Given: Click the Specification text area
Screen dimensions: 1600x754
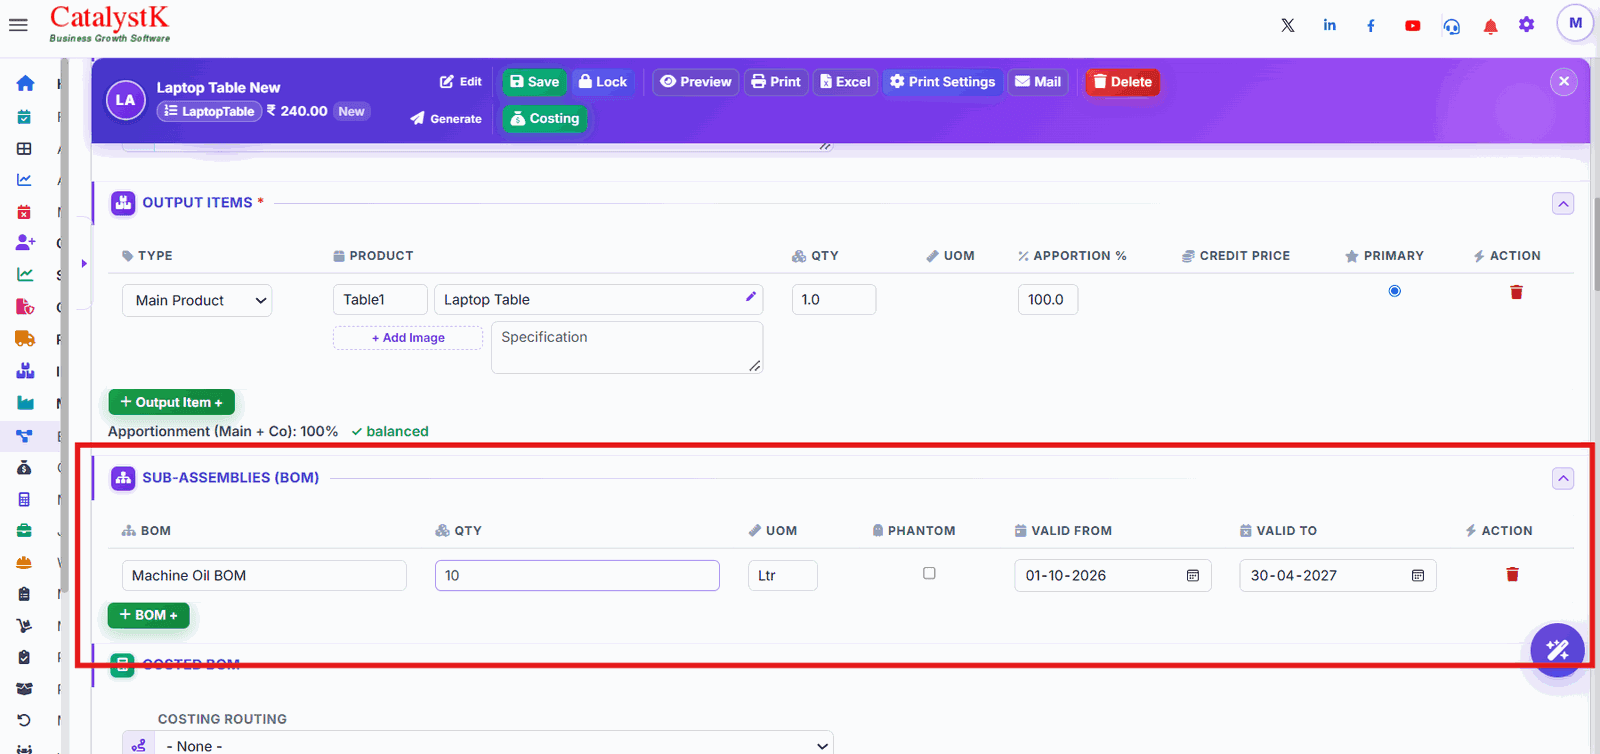Looking at the screenshot, I should [x=627, y=347].
